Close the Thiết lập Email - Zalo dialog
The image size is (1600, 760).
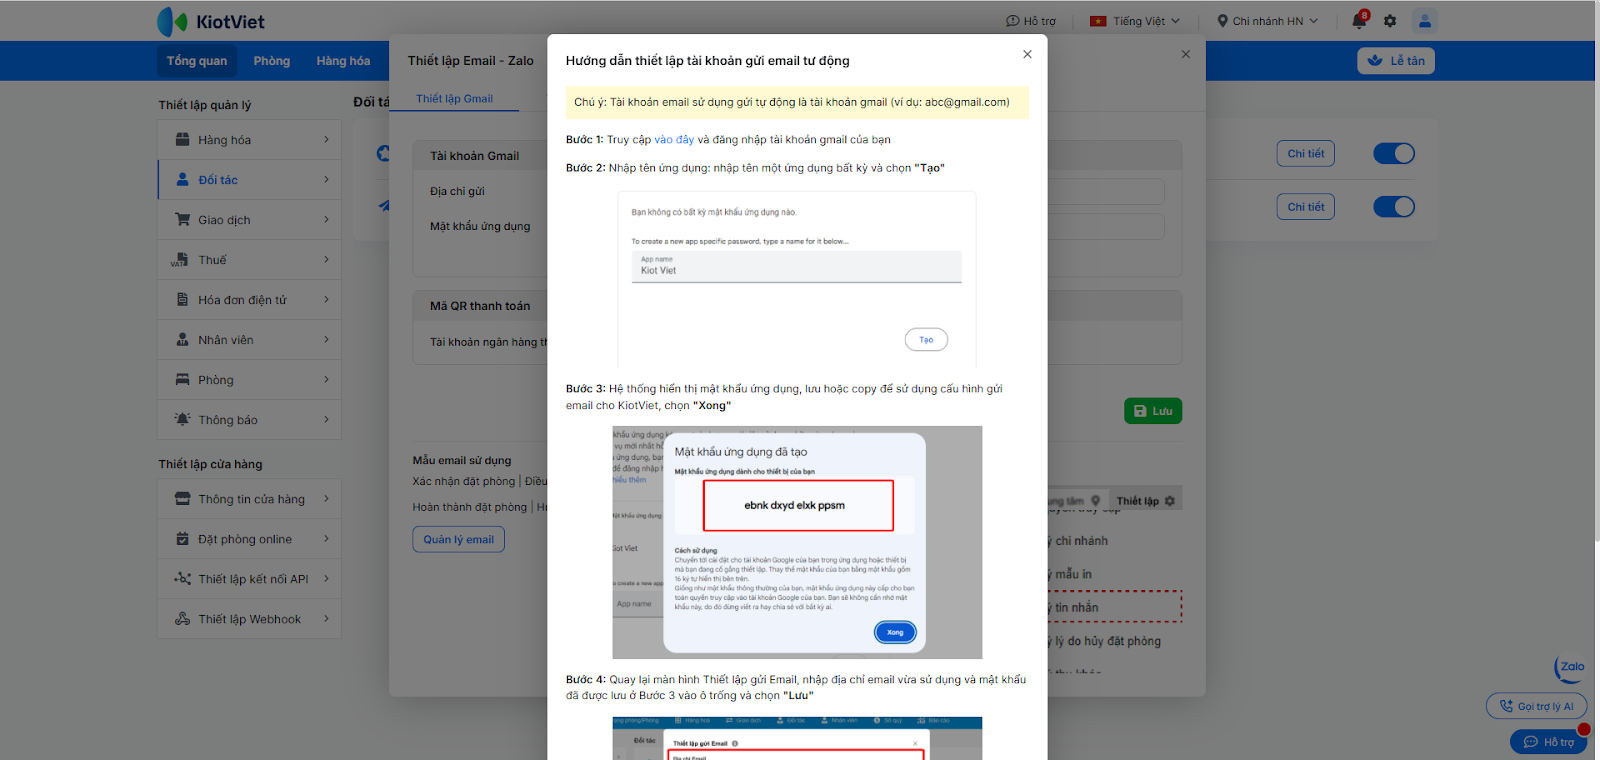[x=1186, y=55]
